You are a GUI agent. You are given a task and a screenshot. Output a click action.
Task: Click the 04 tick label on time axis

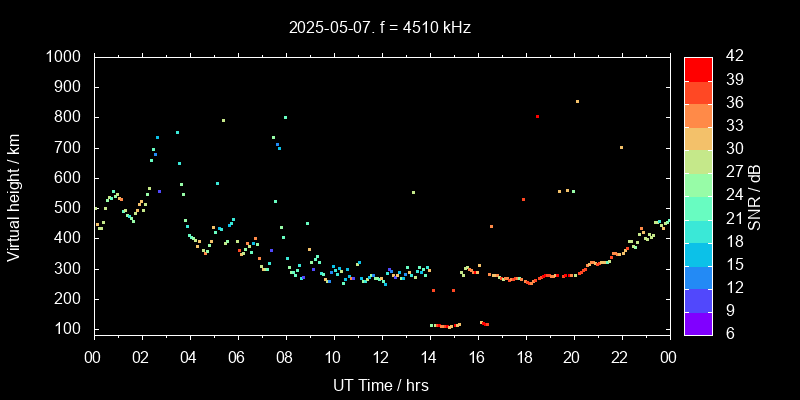189,357
